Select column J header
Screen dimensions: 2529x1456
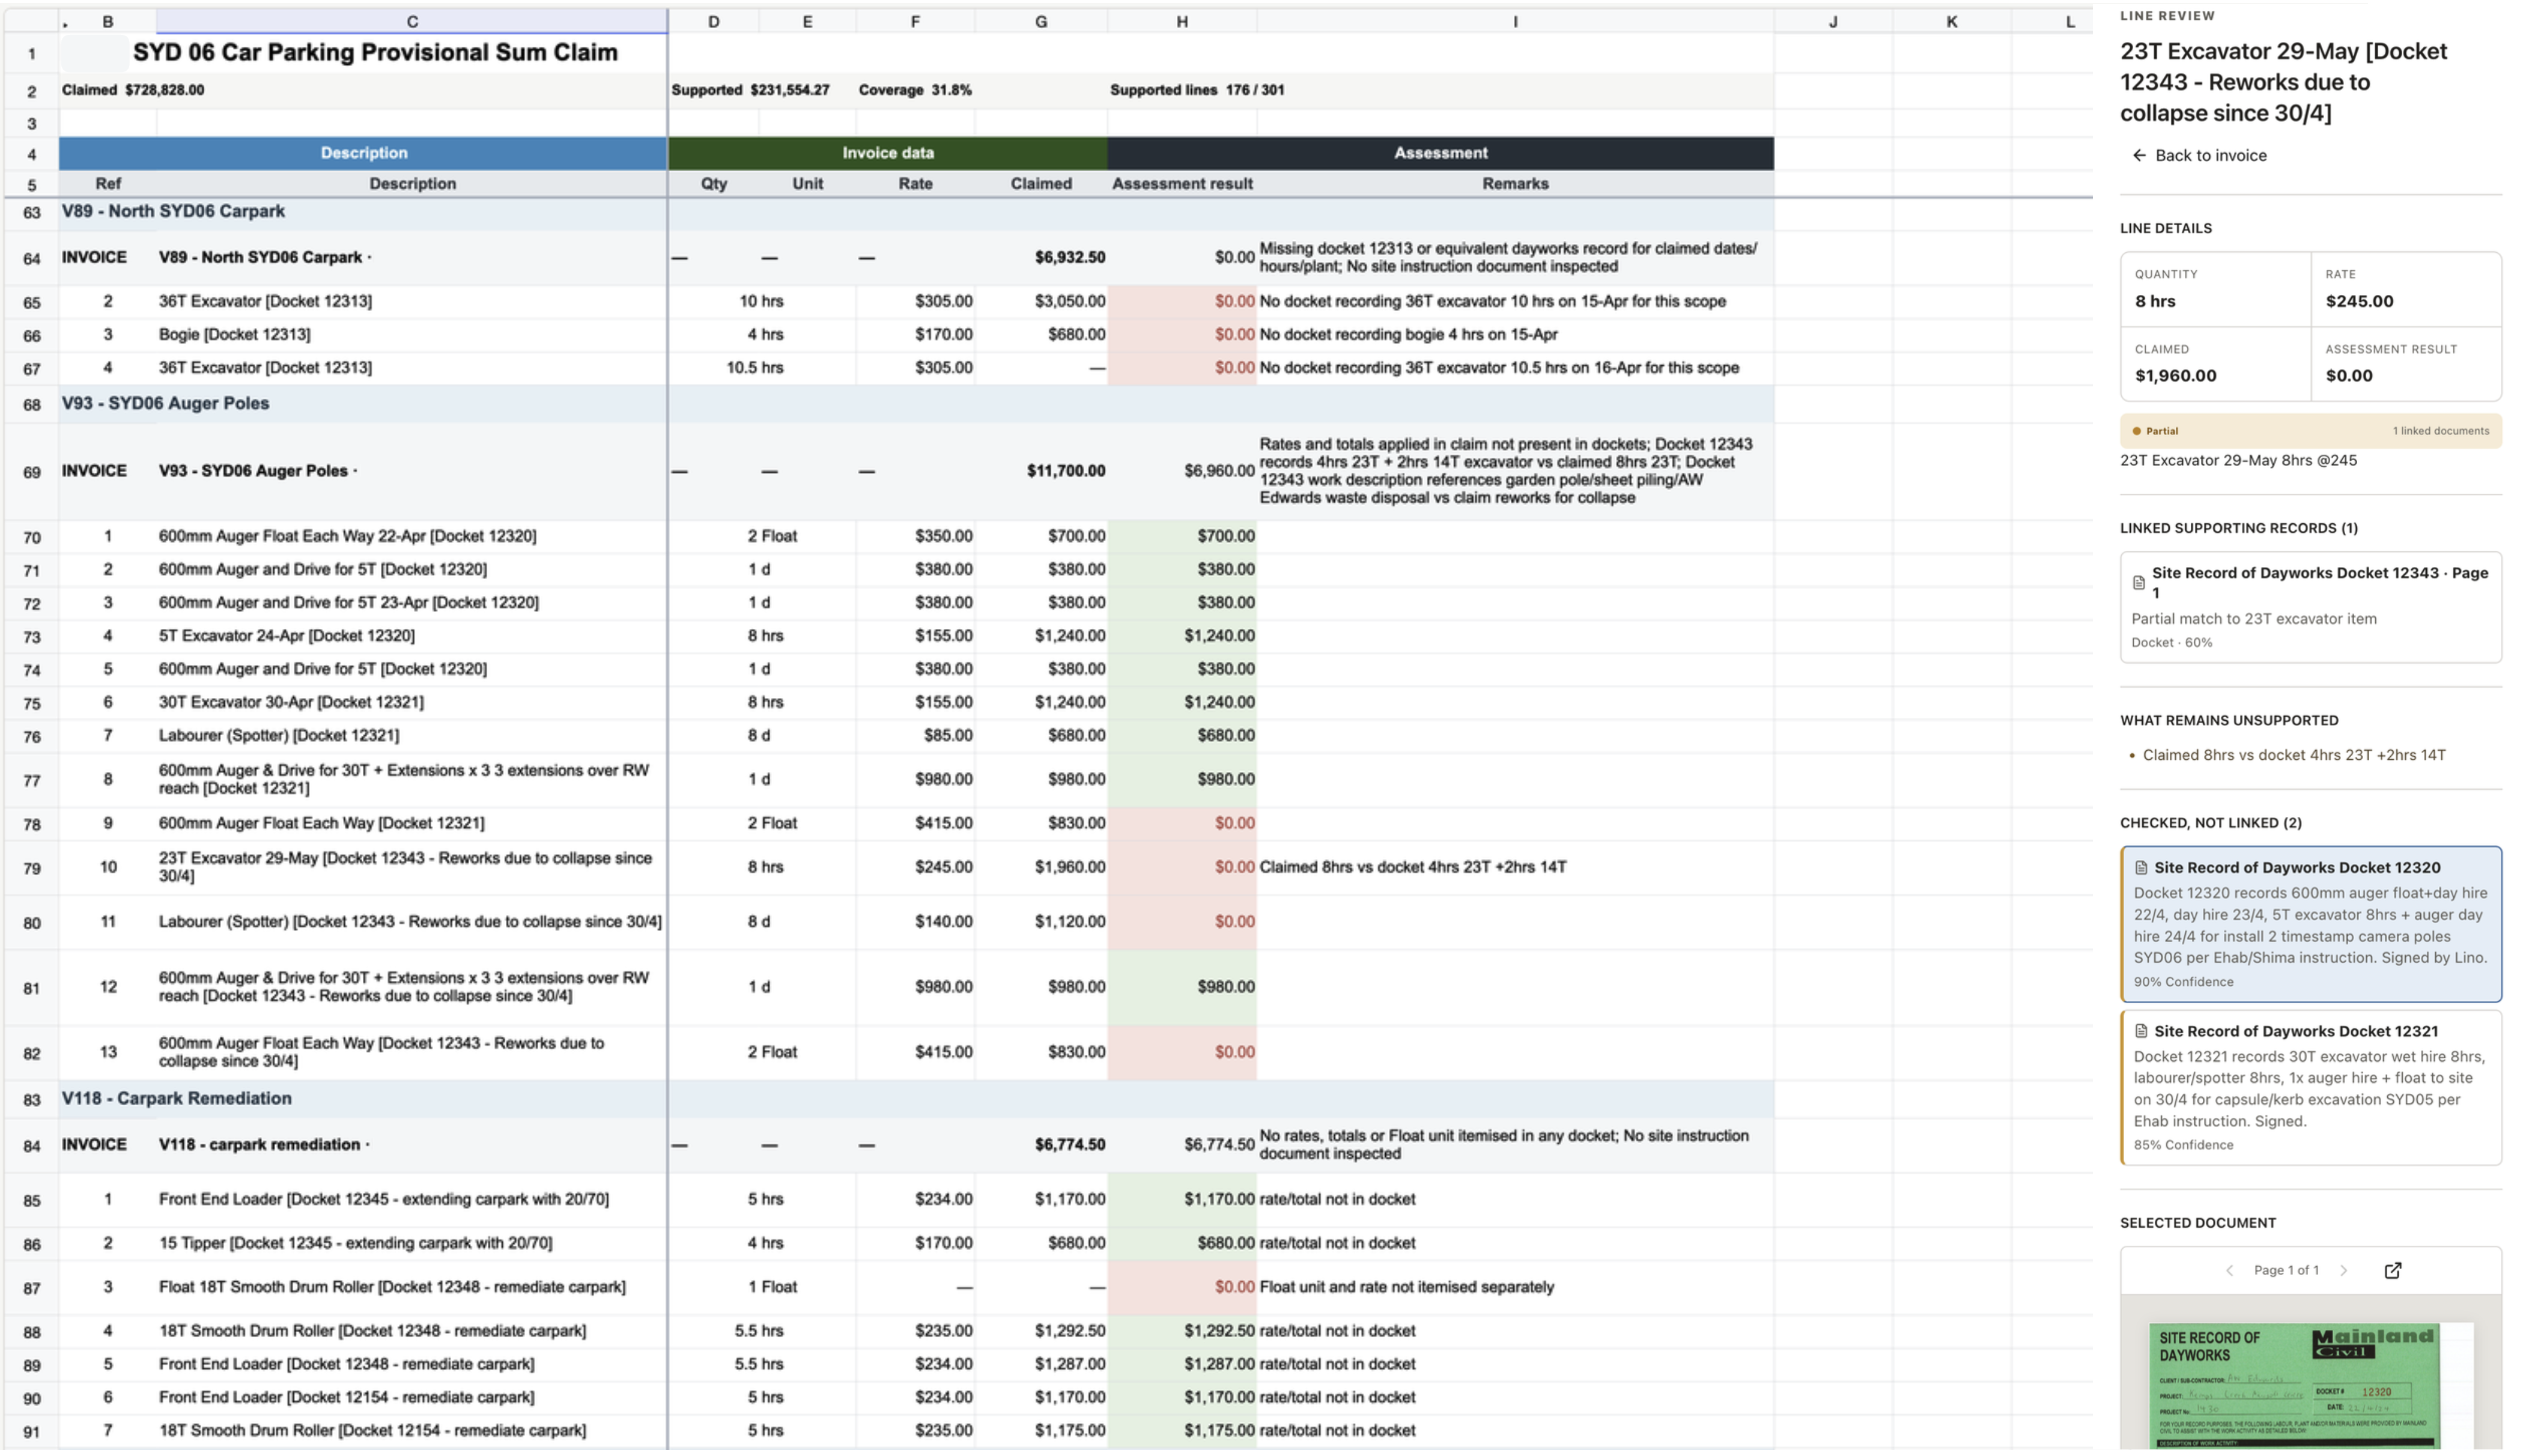1832,21
